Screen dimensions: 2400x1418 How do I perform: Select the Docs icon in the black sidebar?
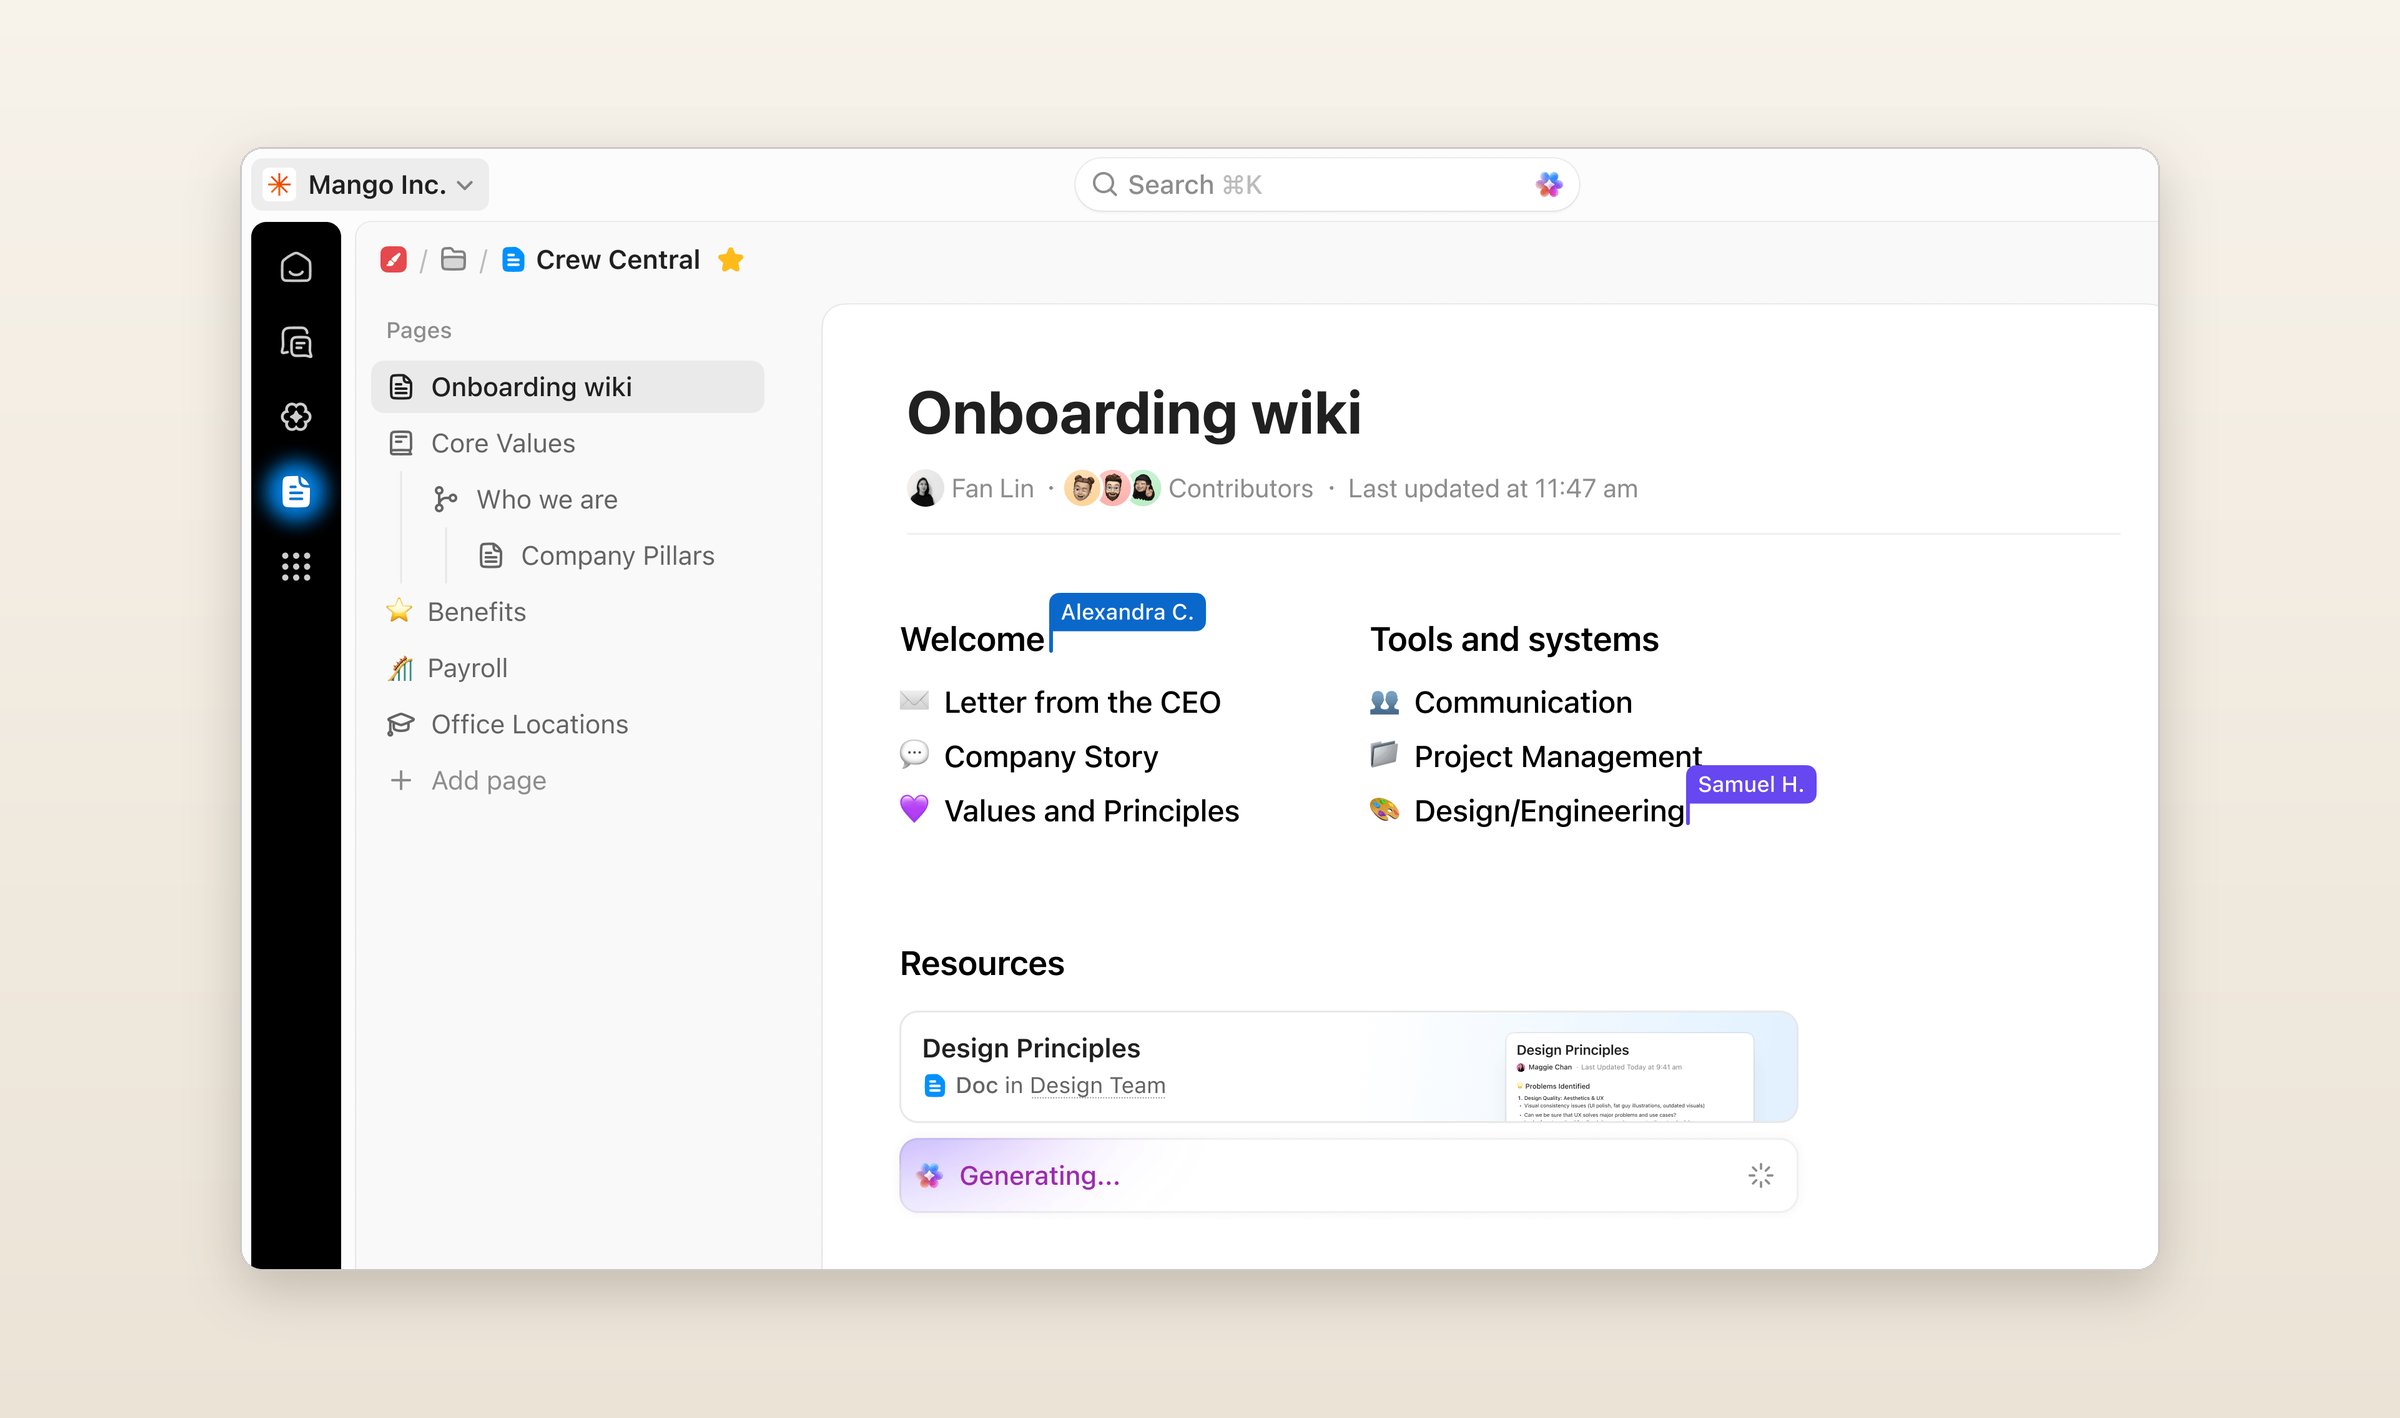pyautogui.click(x=296, y=492)
